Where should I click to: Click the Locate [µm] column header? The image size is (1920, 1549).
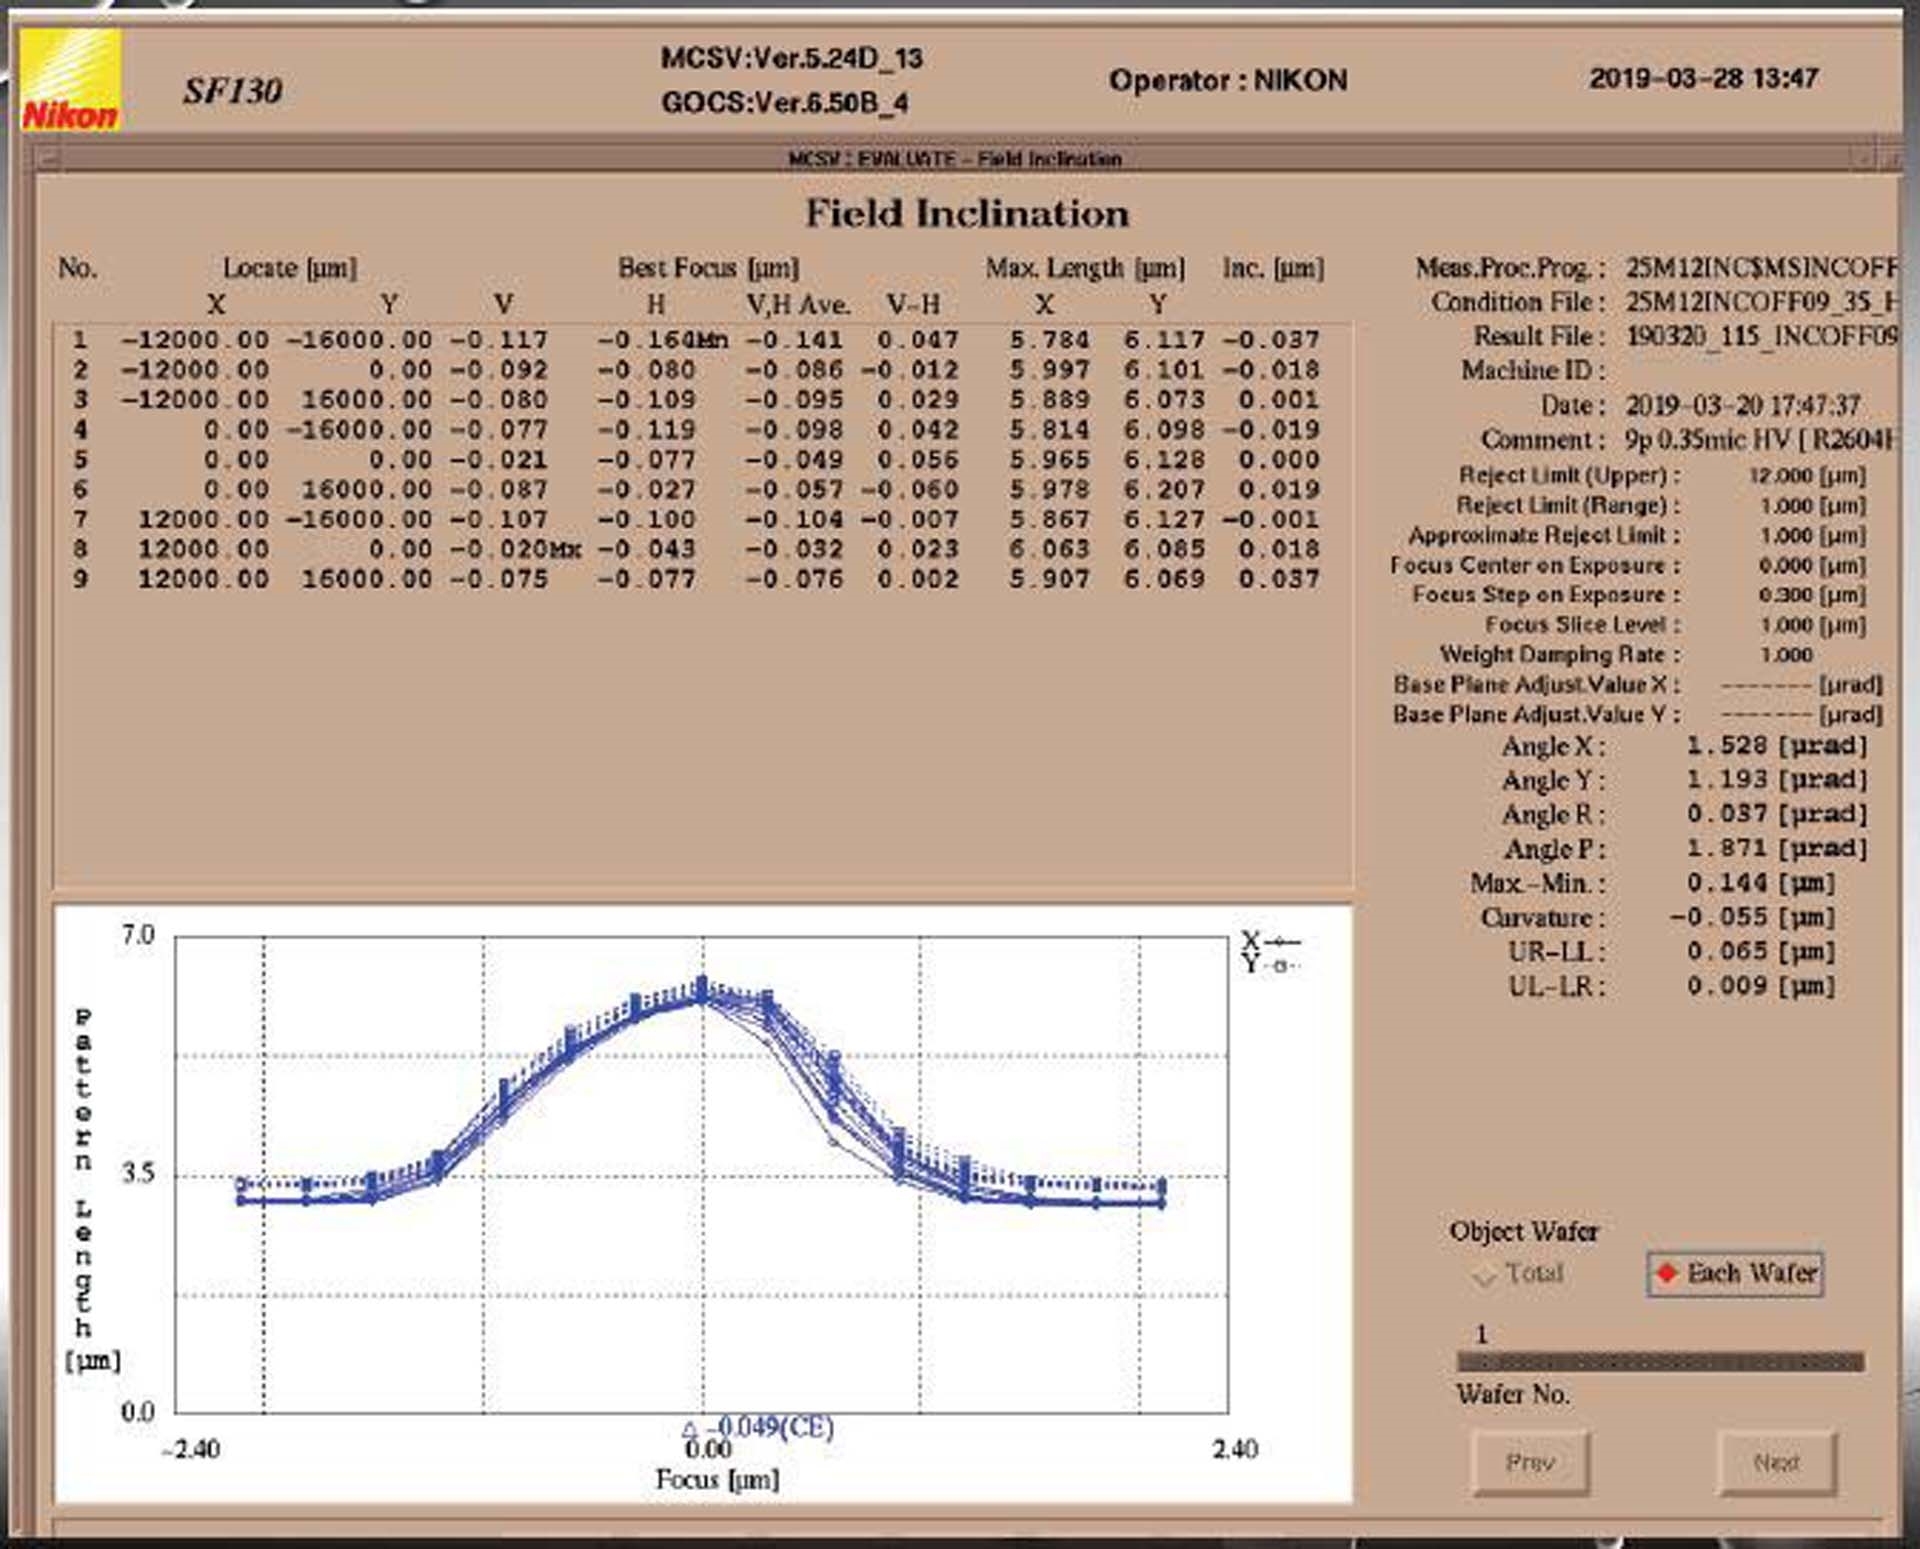(x=289, y=269)
